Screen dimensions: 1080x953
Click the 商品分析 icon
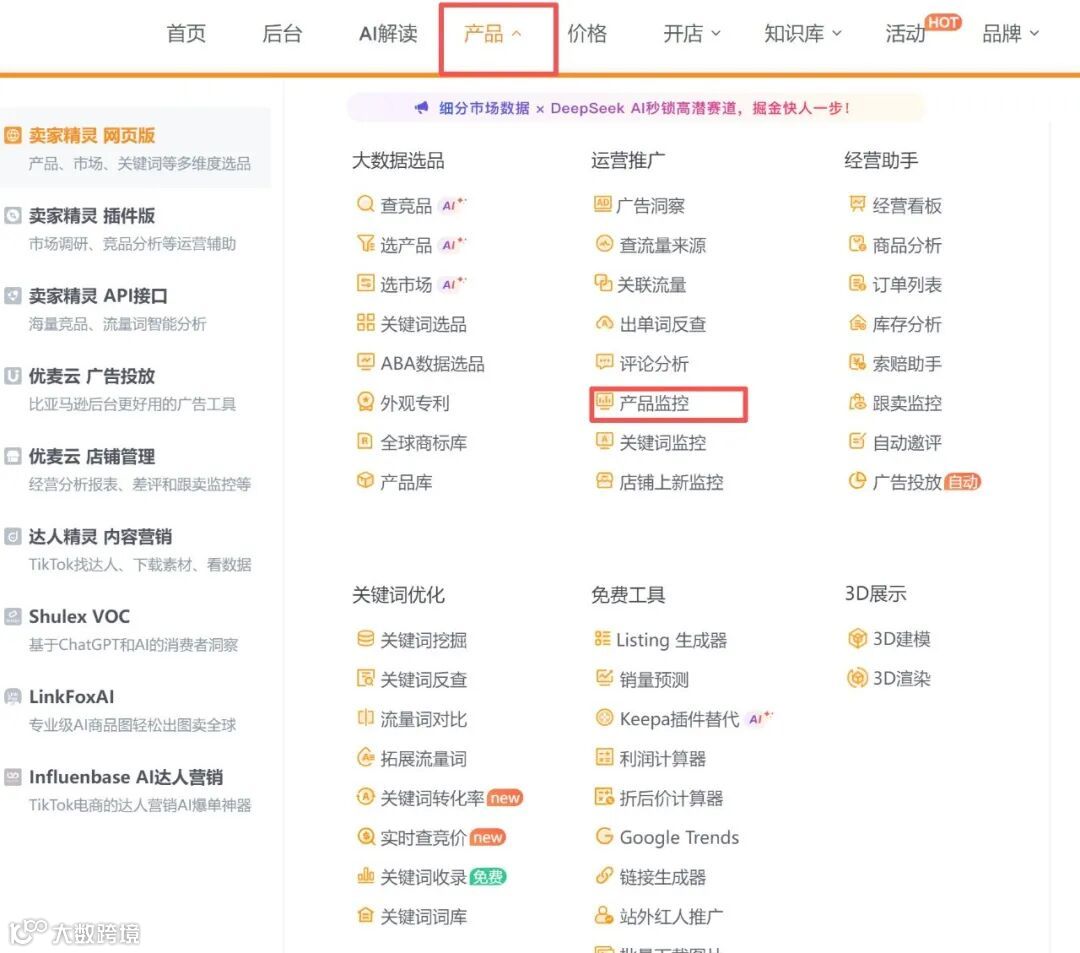(857, 244)
